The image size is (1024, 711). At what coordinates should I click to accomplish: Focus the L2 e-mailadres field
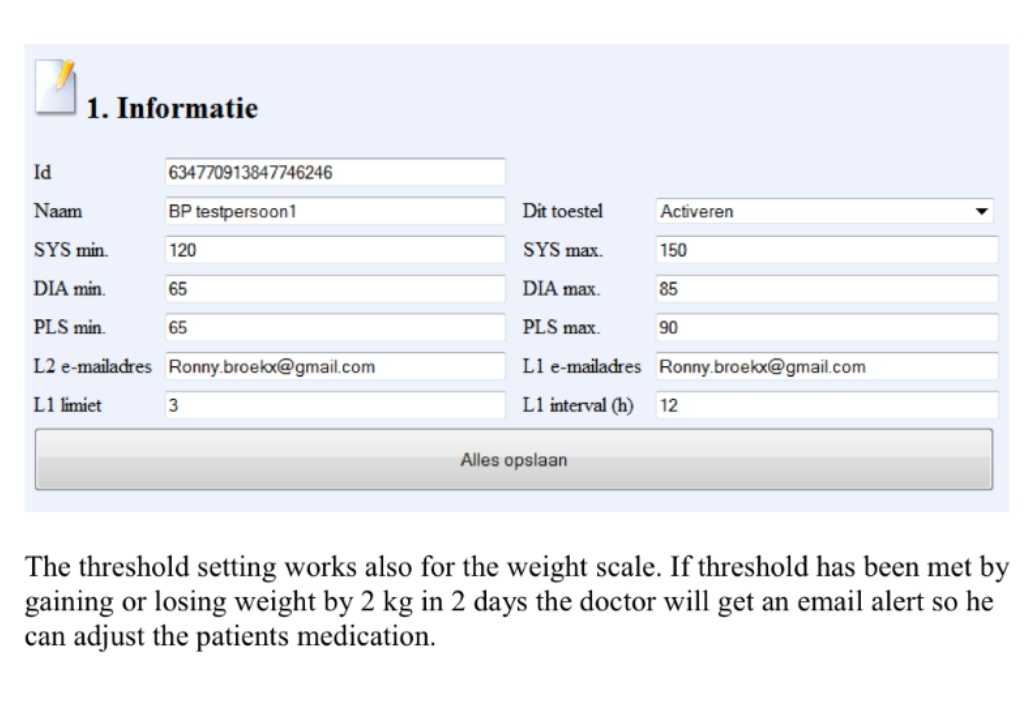[x=335, y=367]
